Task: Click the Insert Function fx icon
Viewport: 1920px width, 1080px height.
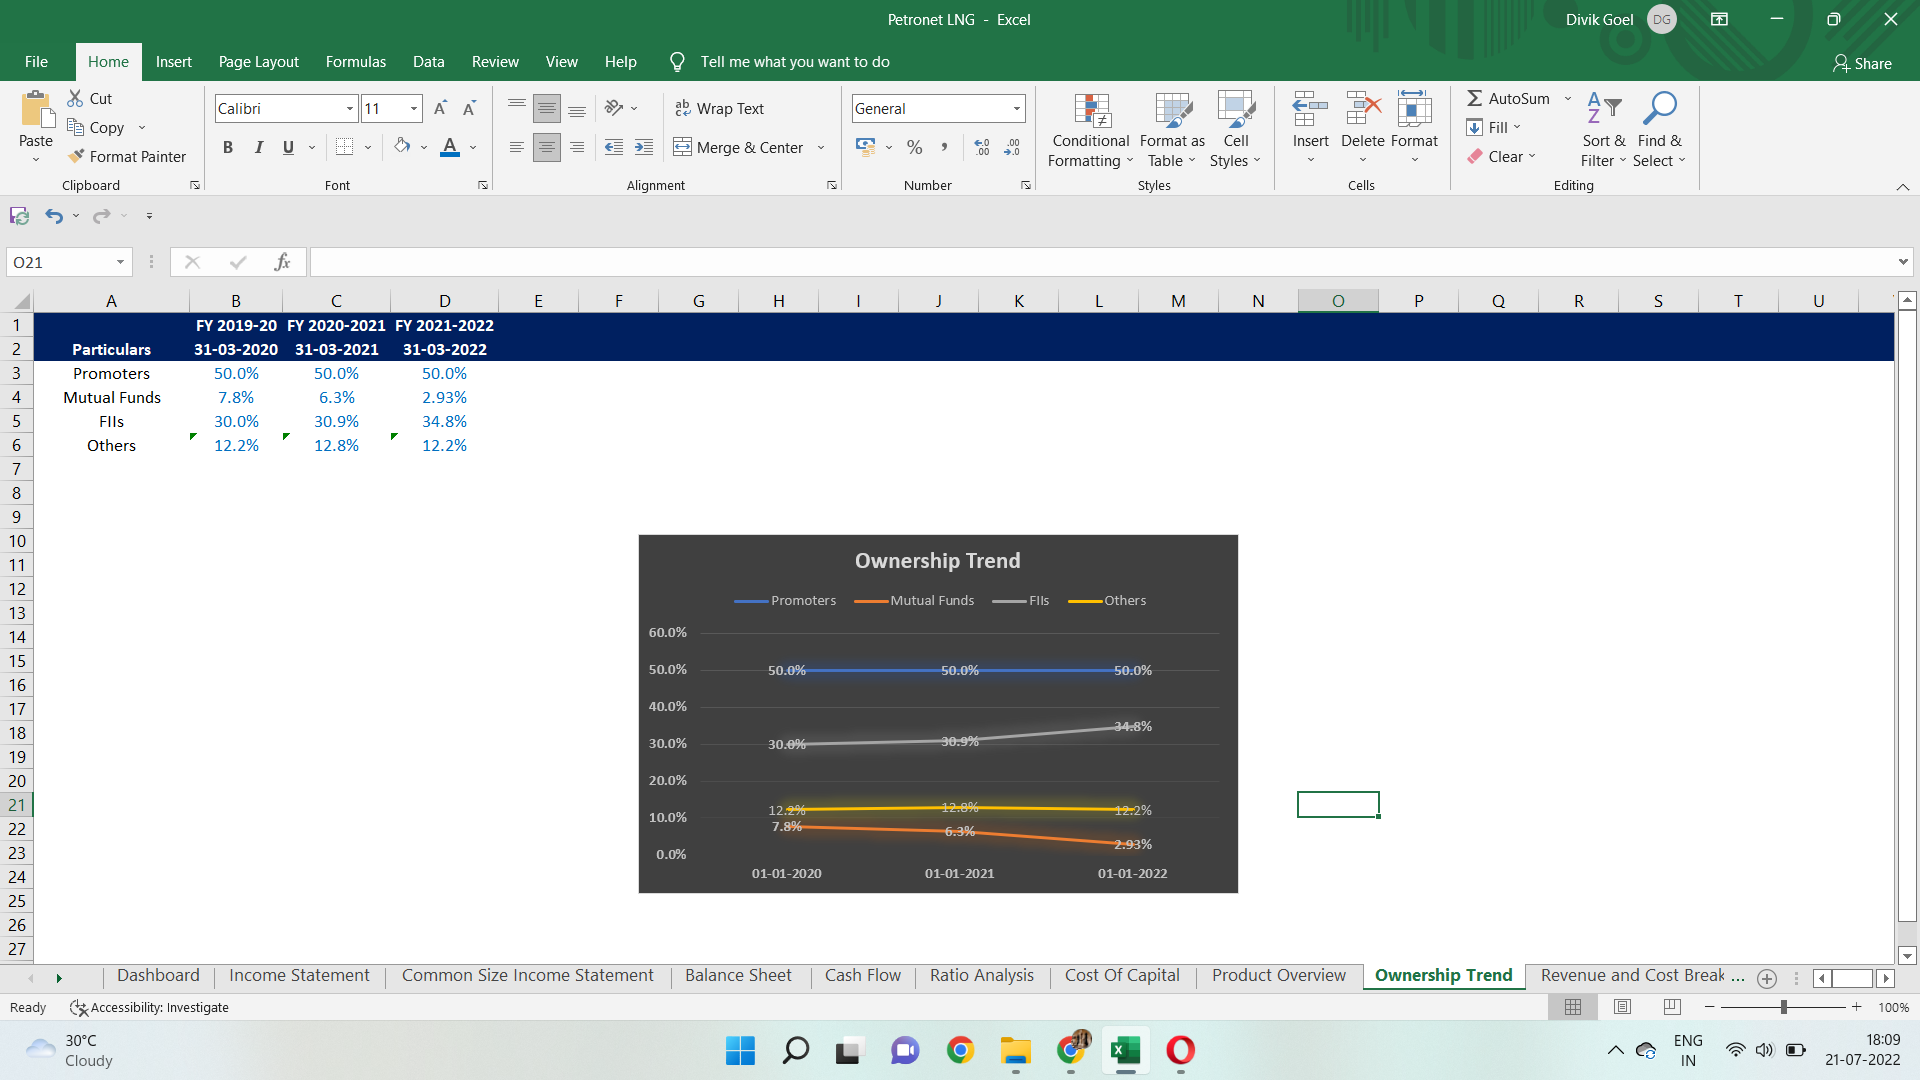Action: coord(283,262)
